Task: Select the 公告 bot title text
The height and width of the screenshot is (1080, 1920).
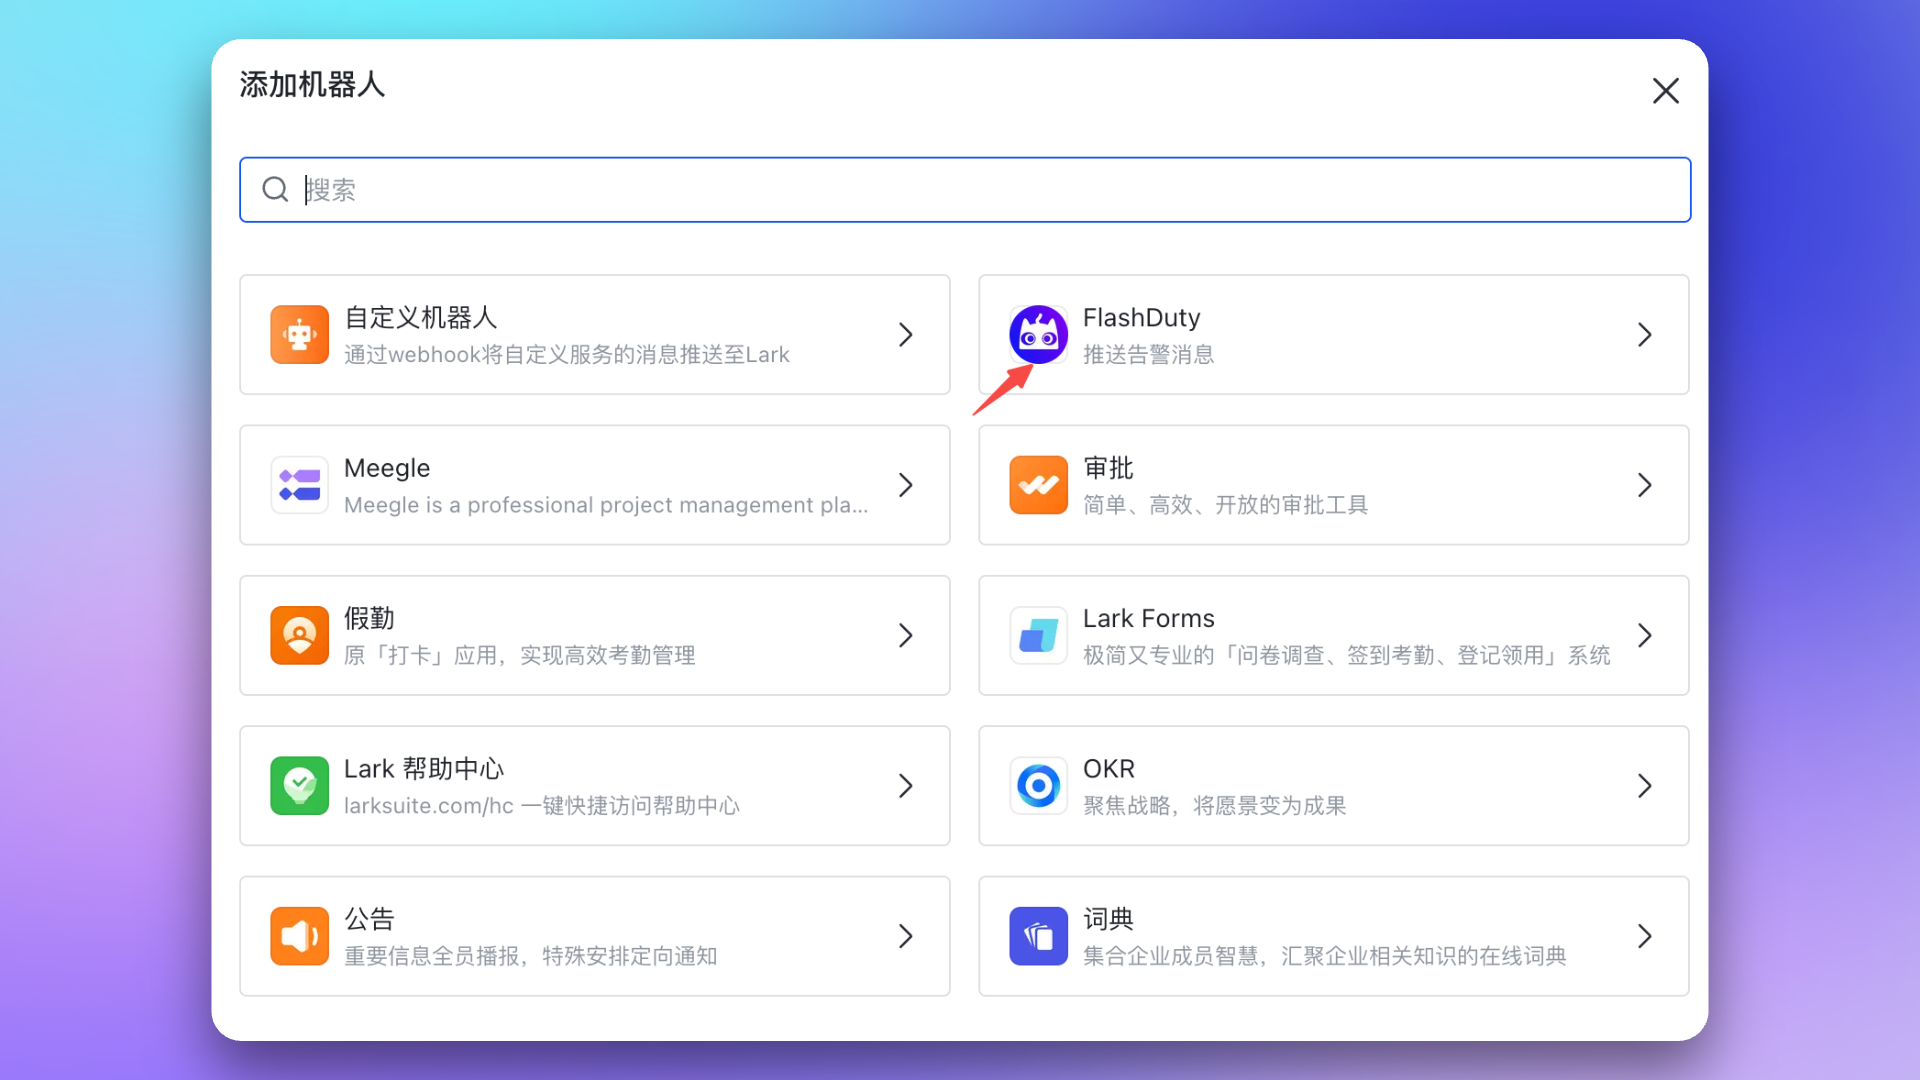Action: (x=369, y=919)
